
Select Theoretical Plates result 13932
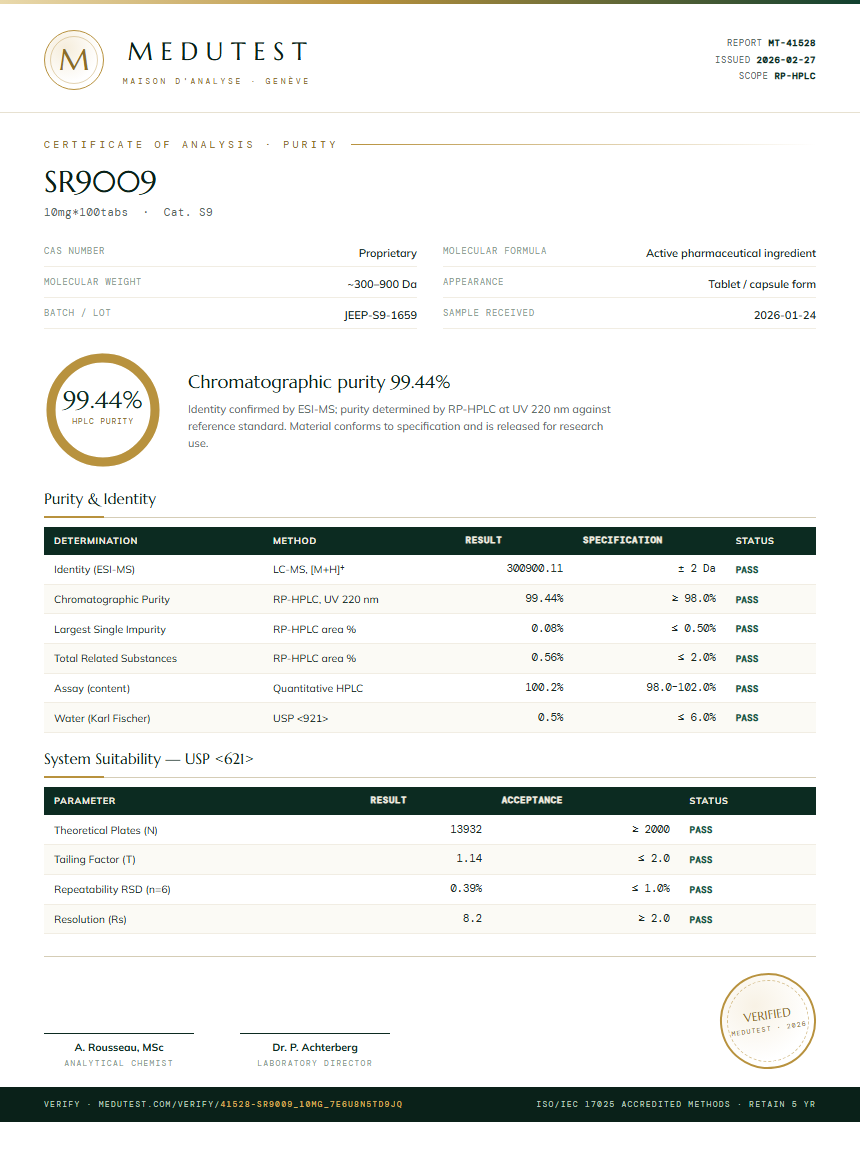pos(466,829)
